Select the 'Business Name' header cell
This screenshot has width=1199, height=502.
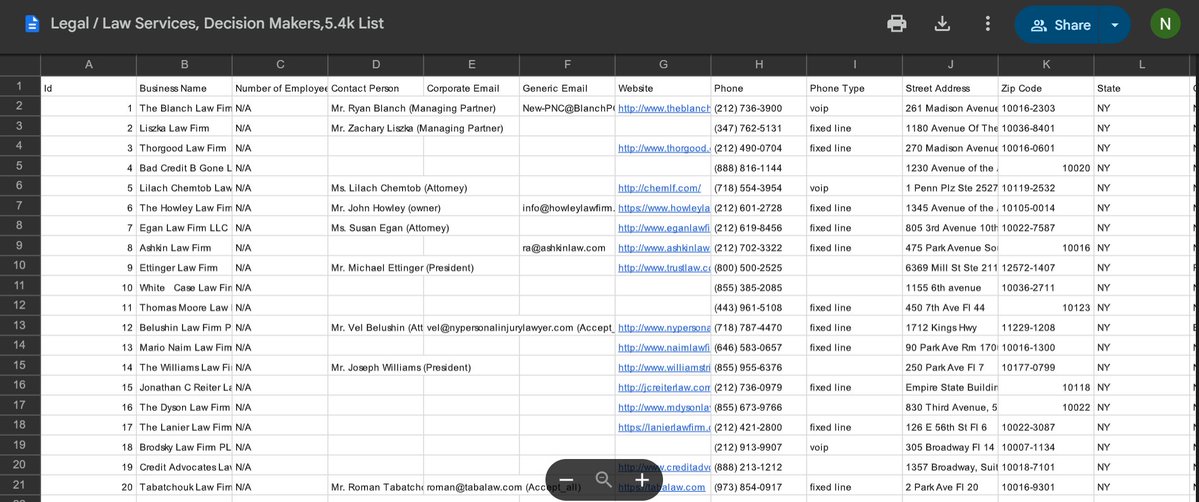click(x=184, y=88)
